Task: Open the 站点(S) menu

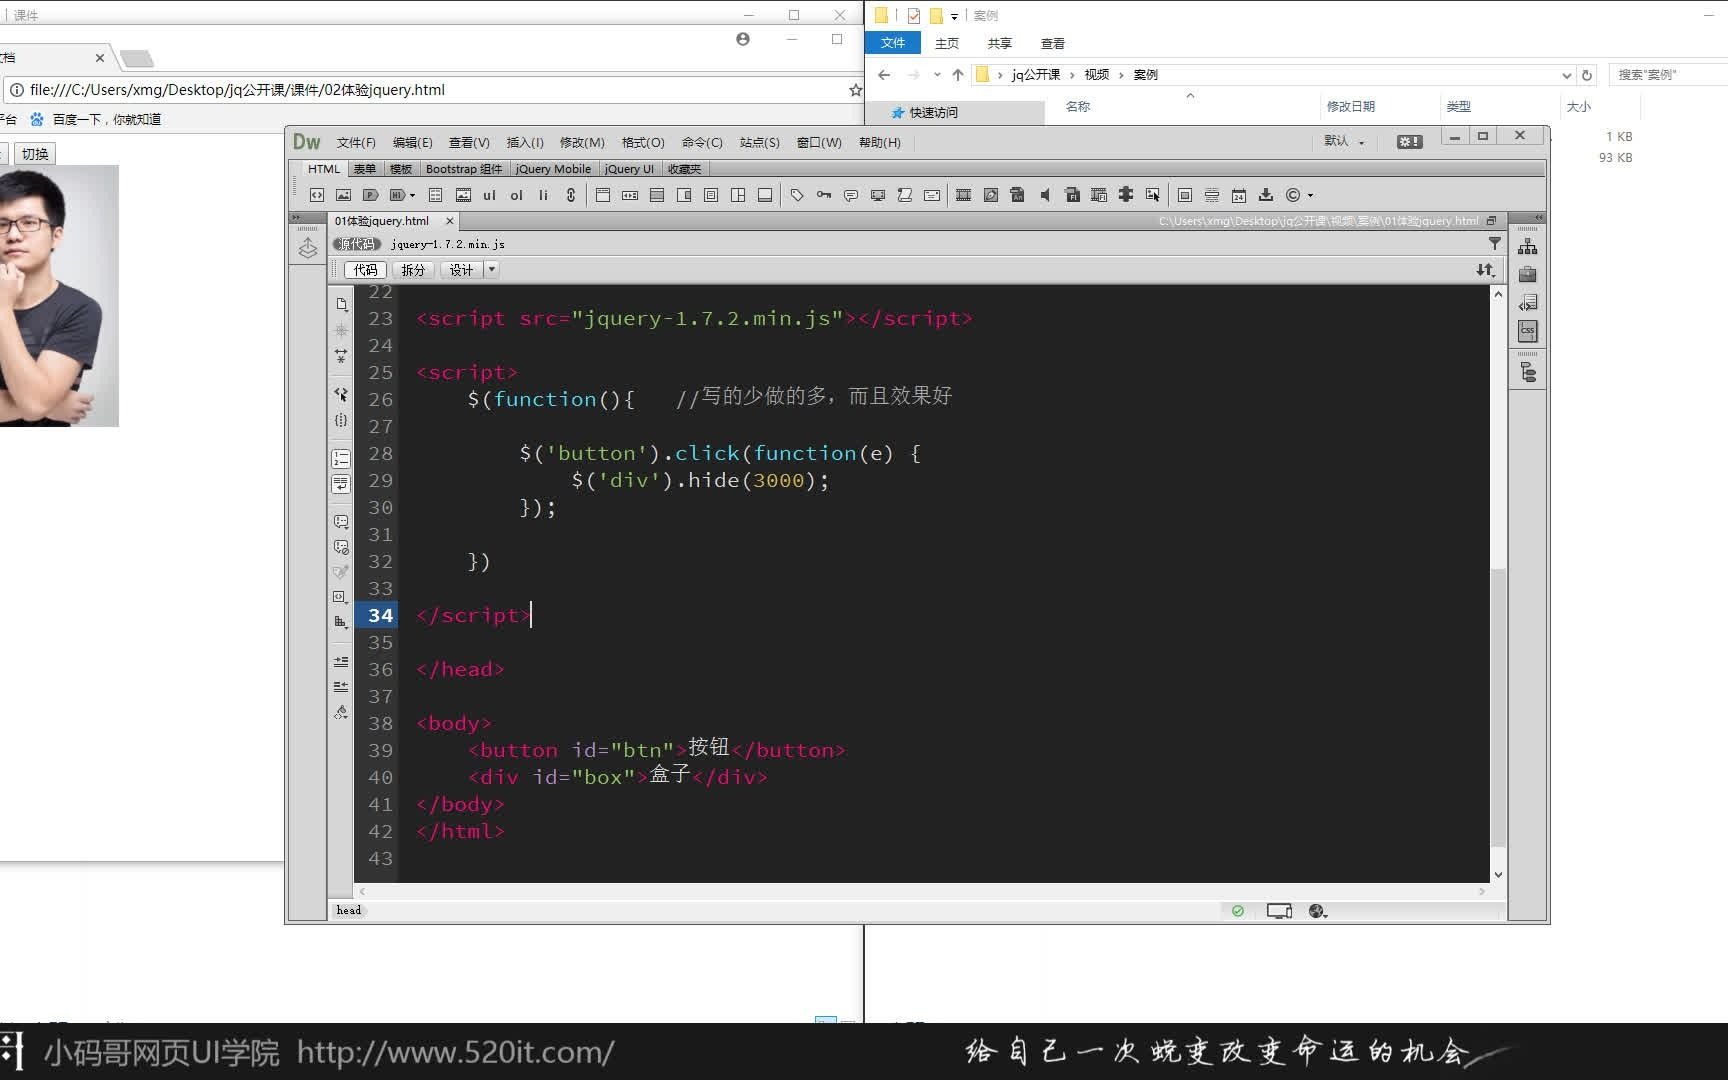Action: tap(760, 143)
